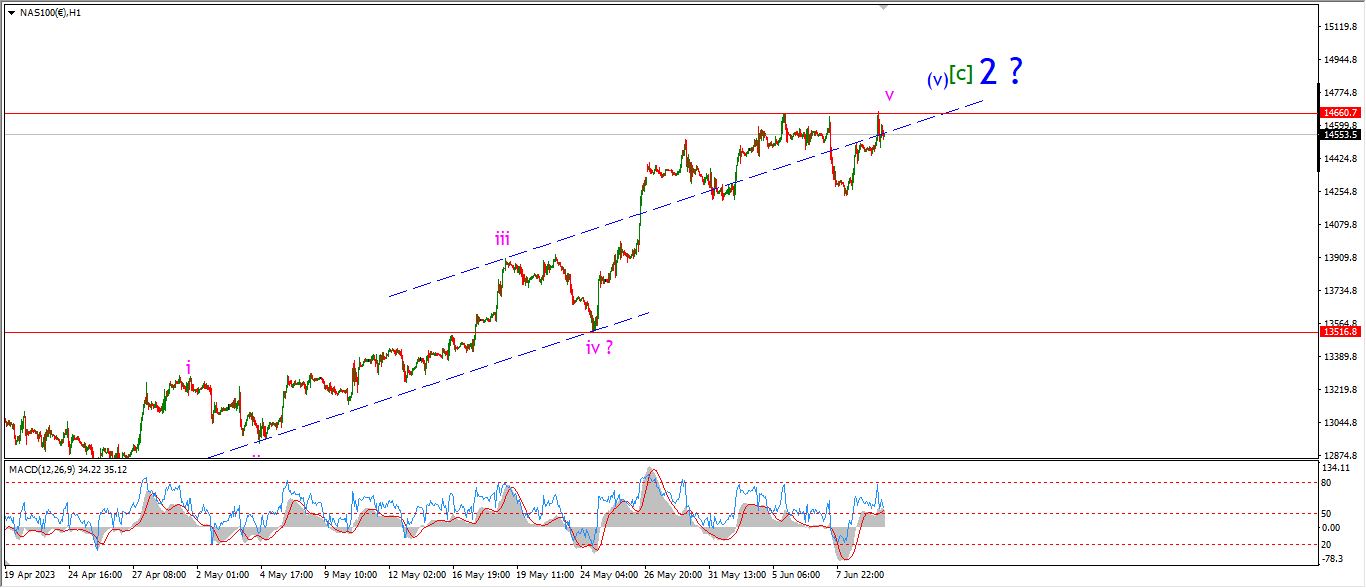Select the pink 'v' wave label
This screenshot has width=1366, height=588.
(889, 94)
